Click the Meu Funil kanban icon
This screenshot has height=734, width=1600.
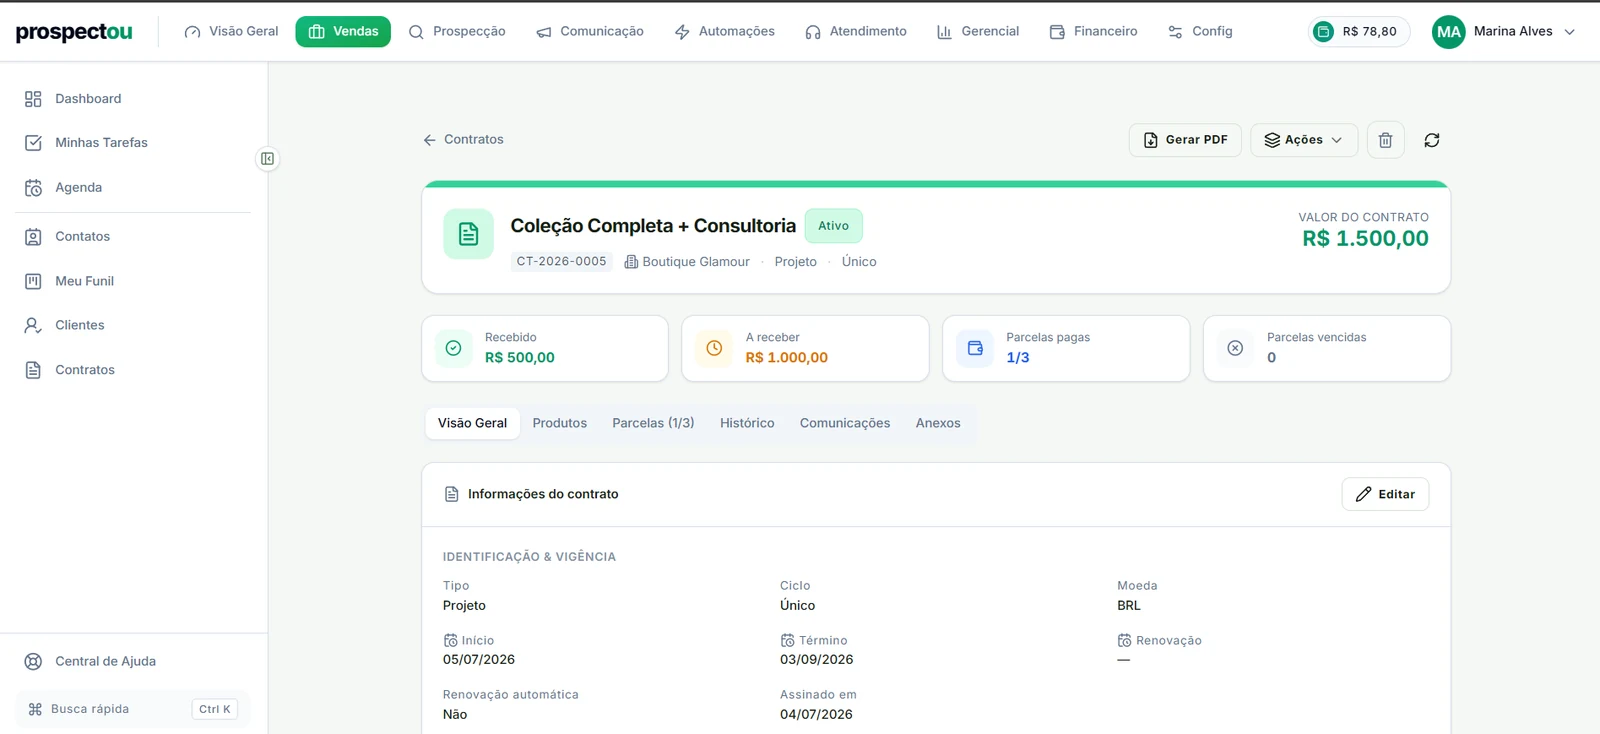(33, 281)
